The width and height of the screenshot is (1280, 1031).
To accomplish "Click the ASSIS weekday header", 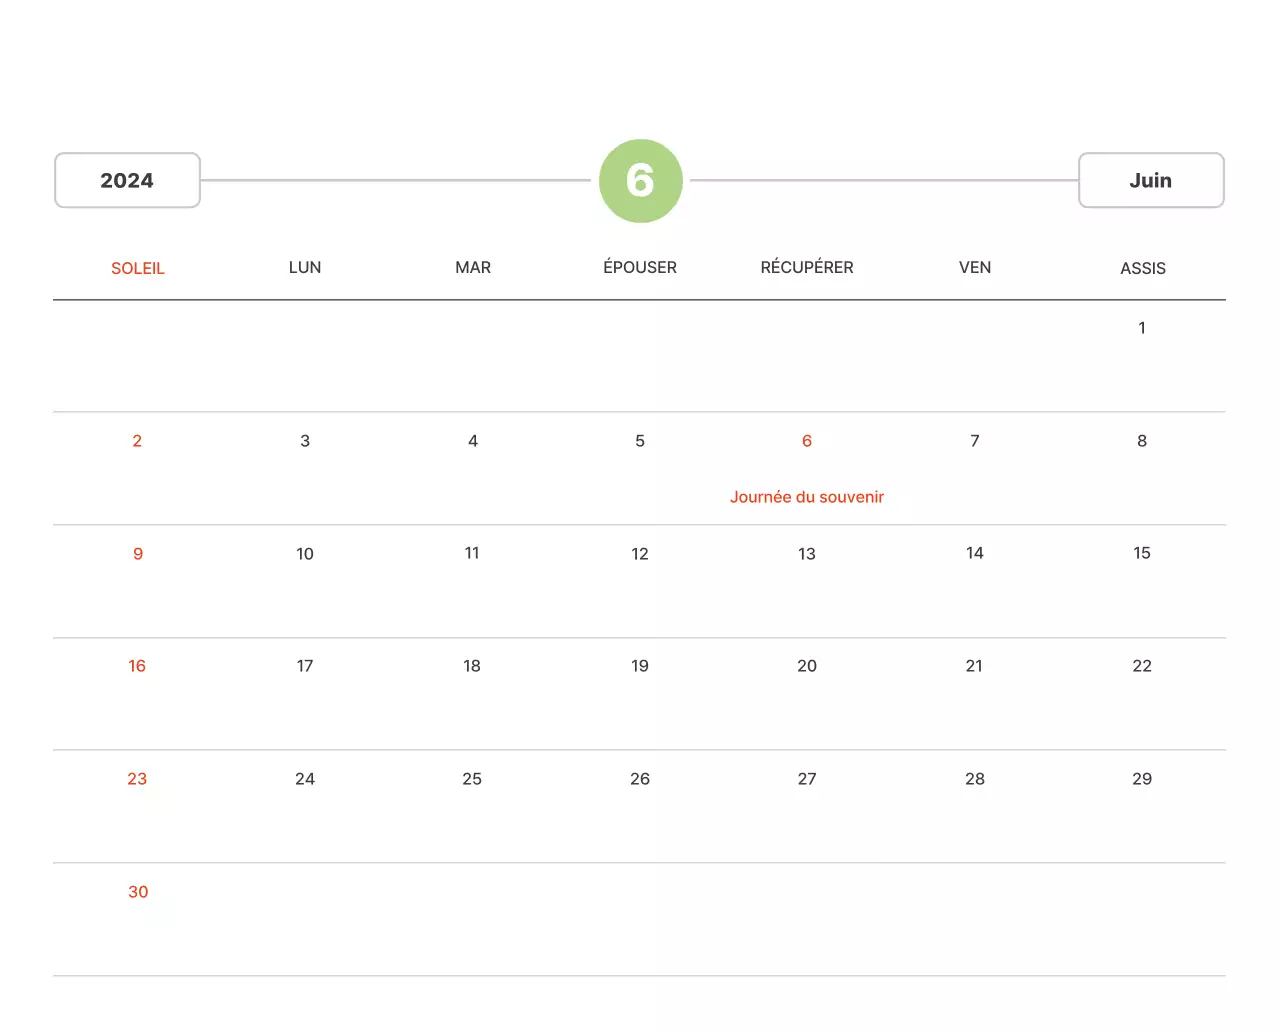I will 1142,268.
